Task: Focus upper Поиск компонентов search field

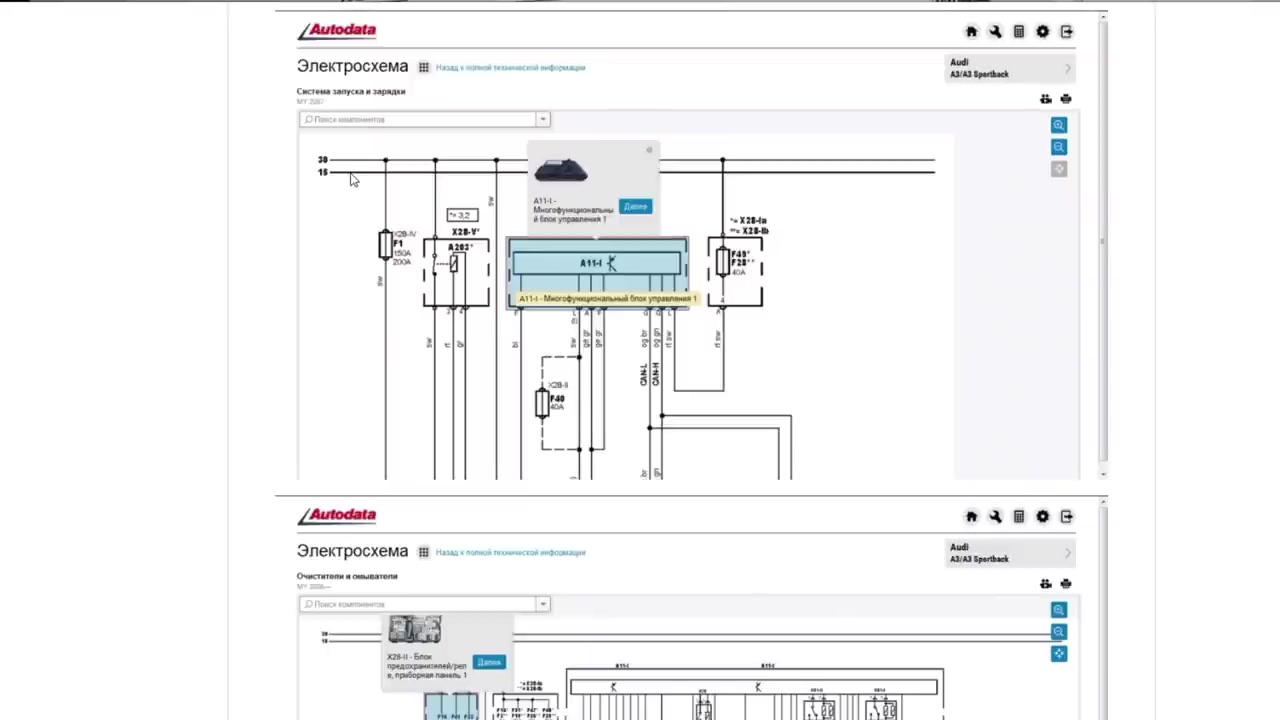Action: 418,119
